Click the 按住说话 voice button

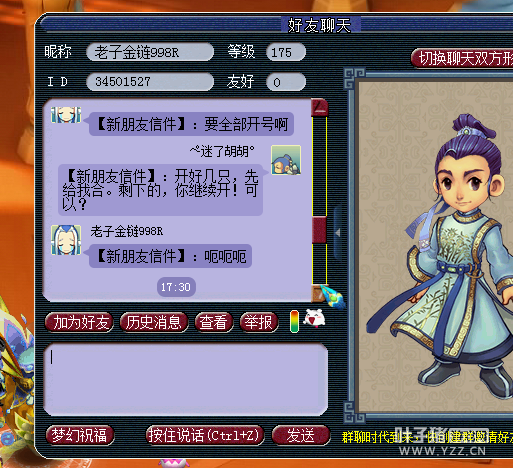(205, 435)
